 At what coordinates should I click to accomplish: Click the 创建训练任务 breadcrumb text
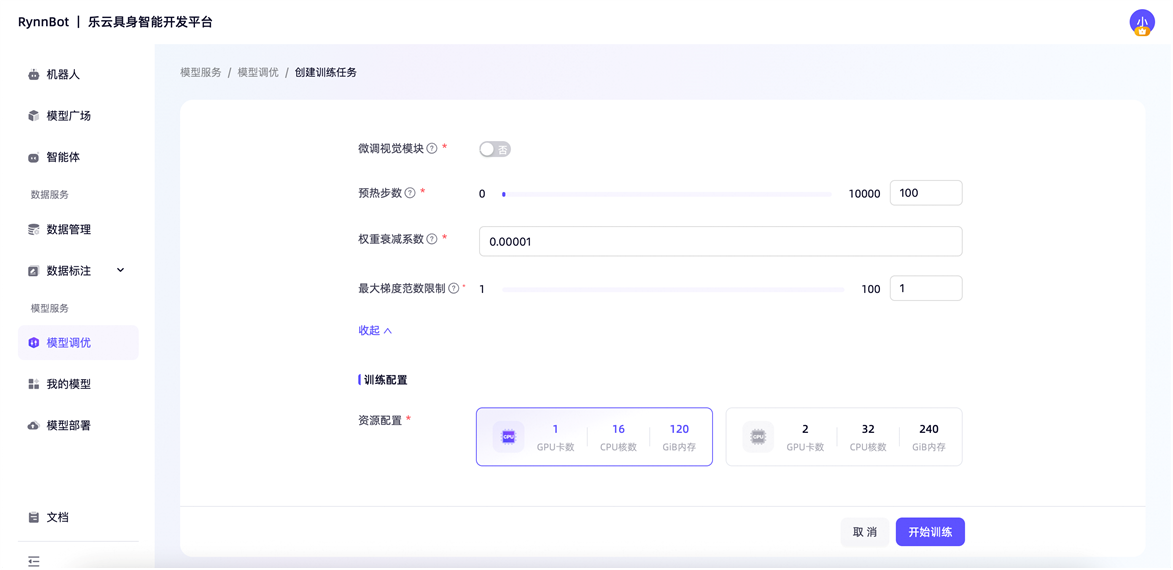(325, 73)
